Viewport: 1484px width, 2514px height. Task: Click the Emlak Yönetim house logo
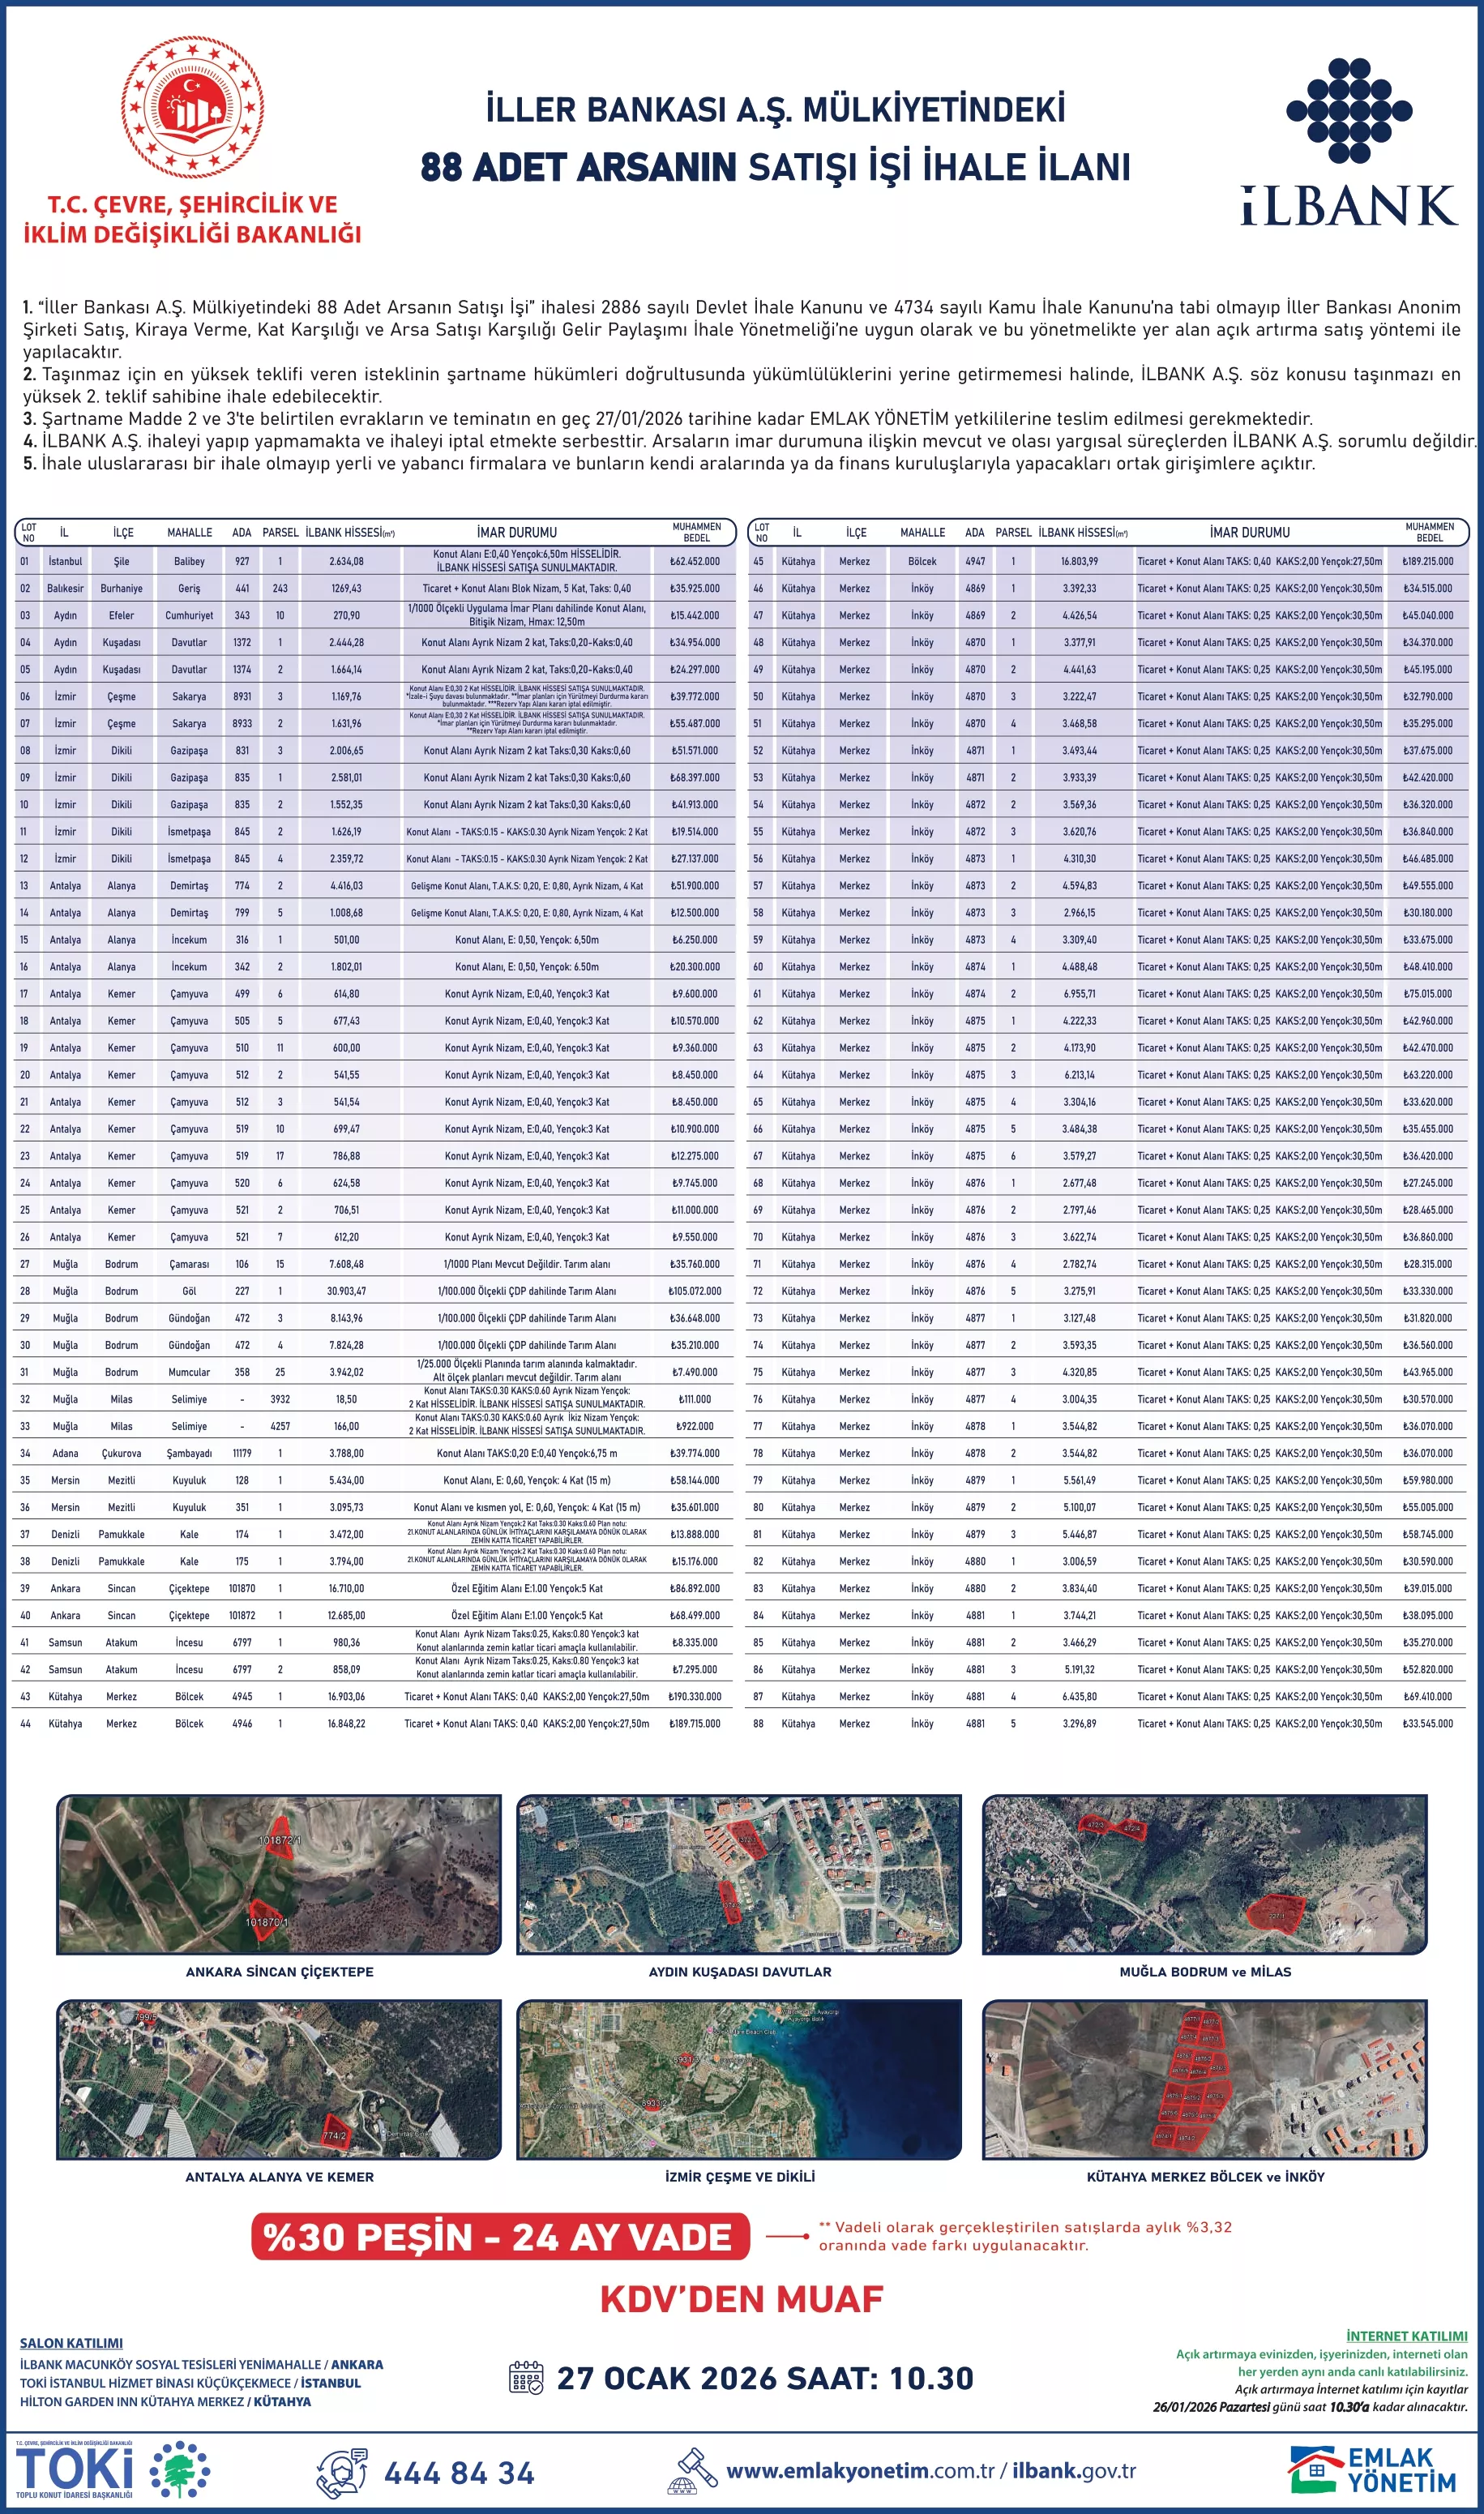tap(1315, 2470)
